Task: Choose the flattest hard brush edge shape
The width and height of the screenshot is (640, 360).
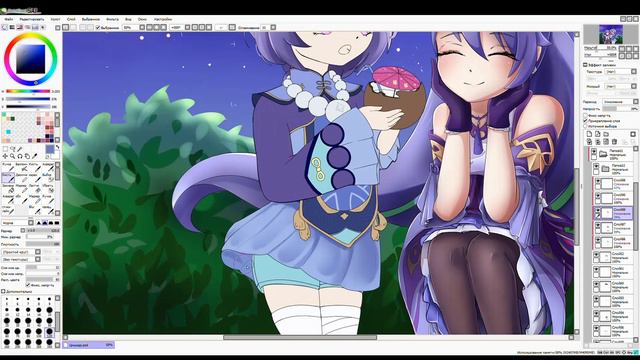Action: coord(57,223)
